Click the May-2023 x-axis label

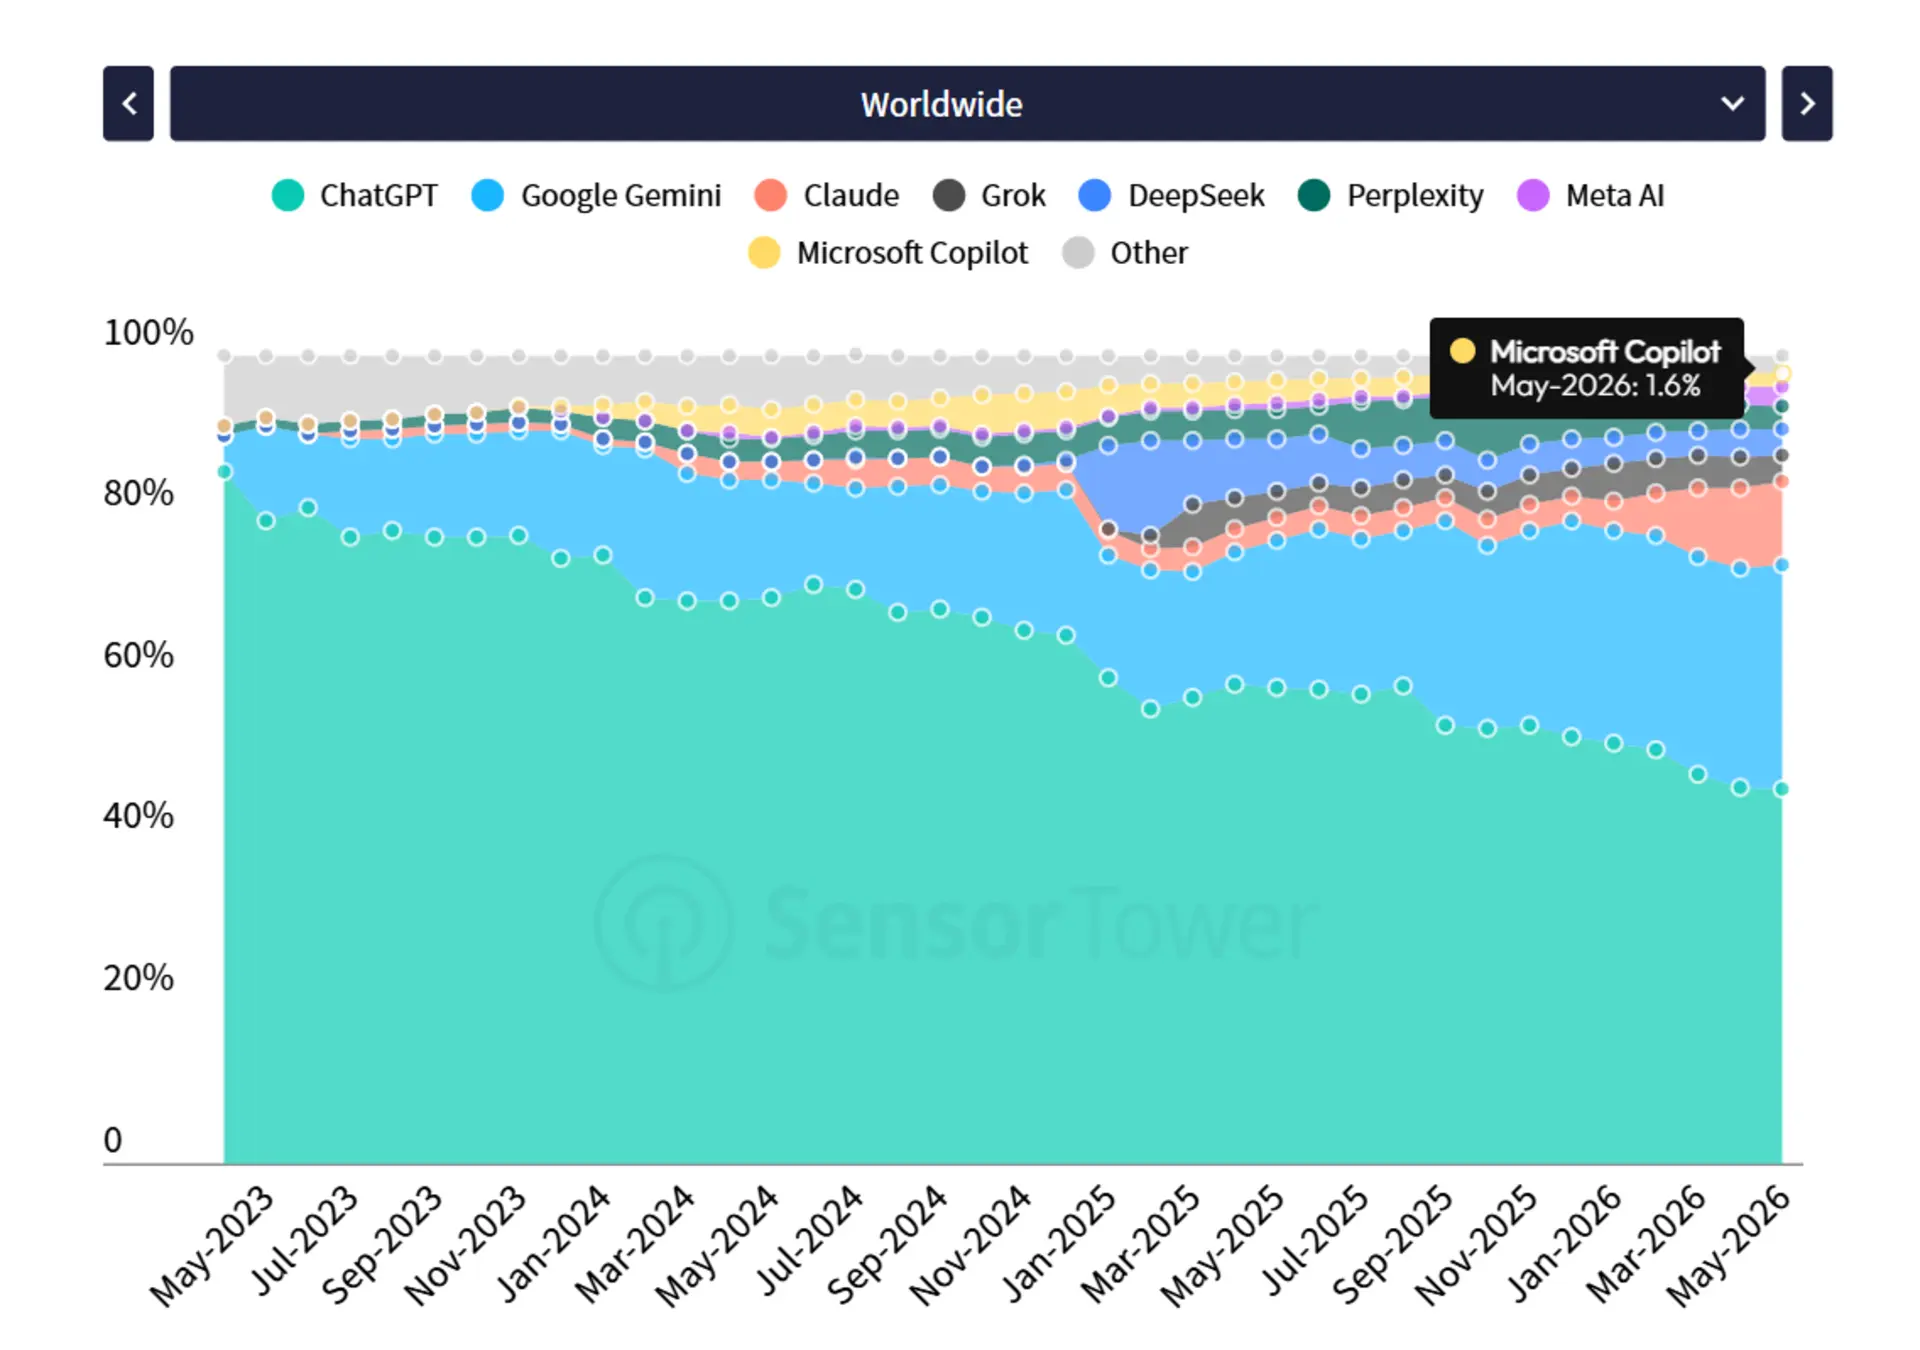211,1245
